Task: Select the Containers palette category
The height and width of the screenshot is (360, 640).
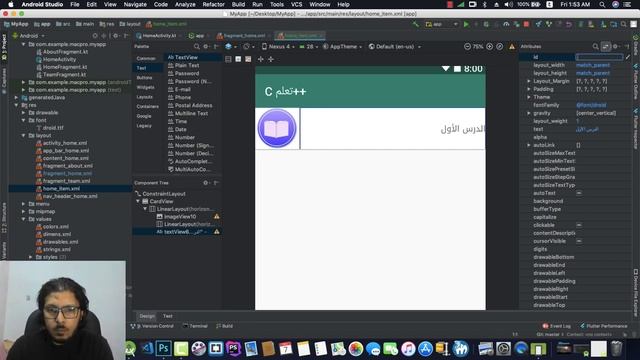Action: click(x=147, y=107)
